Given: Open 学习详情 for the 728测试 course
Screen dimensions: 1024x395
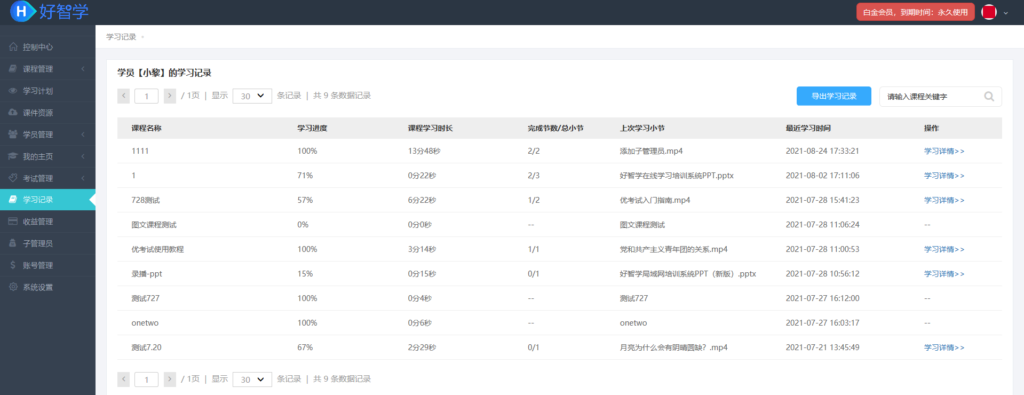Looking at the screenshot, I should (944, 200).
